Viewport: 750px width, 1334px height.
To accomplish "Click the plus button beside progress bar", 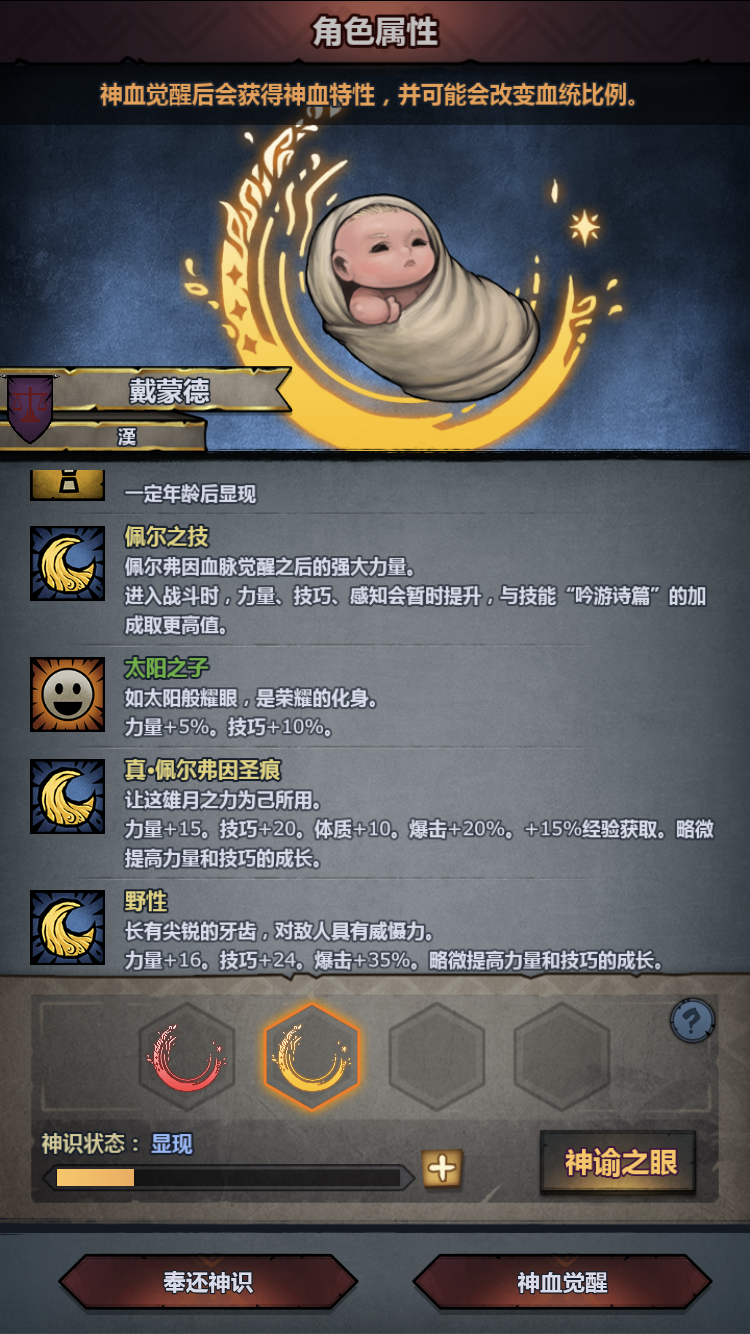I will 441,1168.
